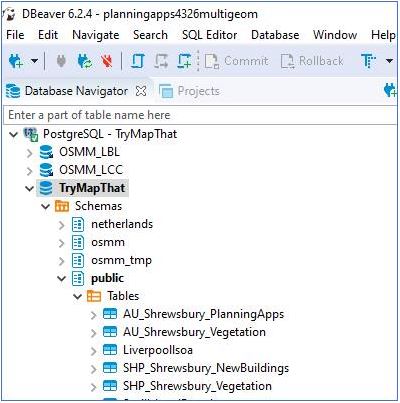
Task: Click the Transaction mode icon
Action: point(368,61)
